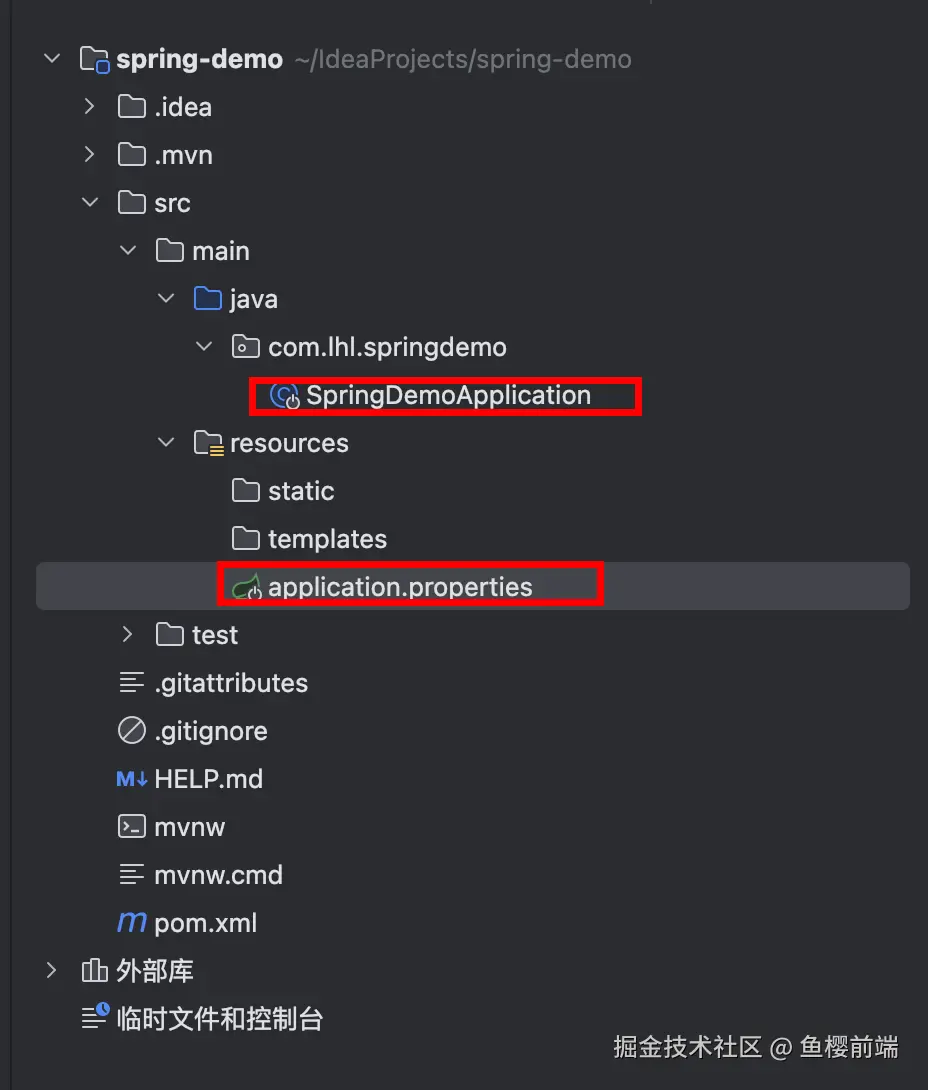
Task: Click the scratches and consoles icon
Action: click(x=95, y=1017)
